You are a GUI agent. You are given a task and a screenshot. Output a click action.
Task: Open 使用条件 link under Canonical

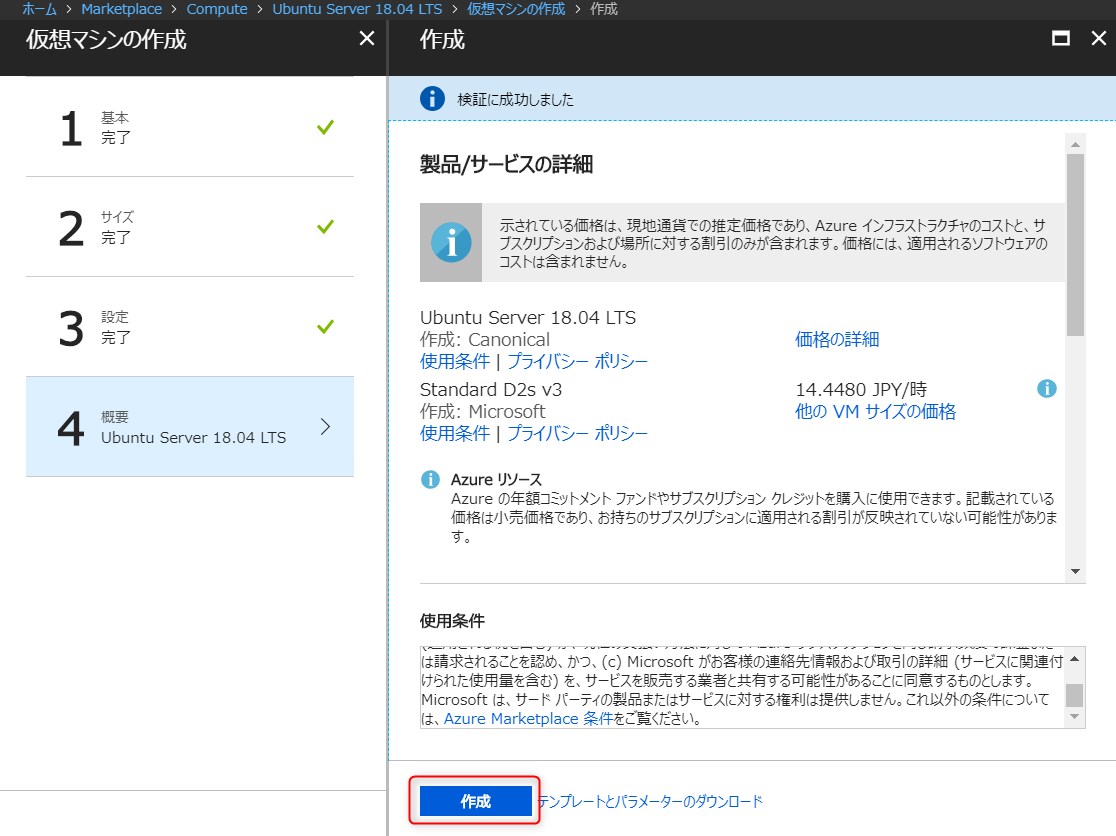455,361
